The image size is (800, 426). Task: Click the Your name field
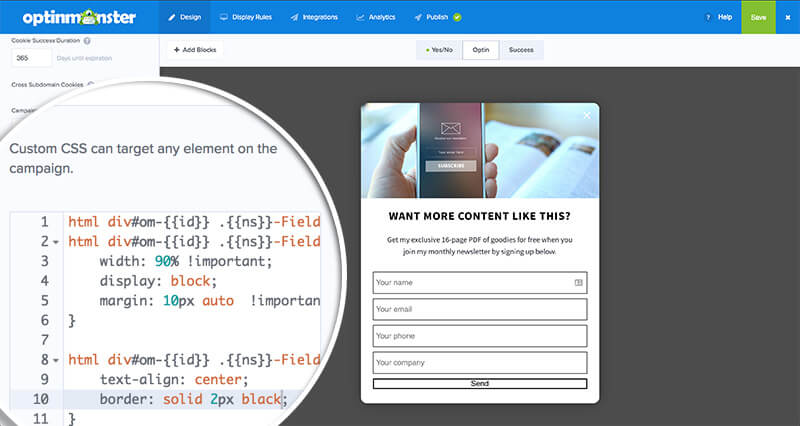click(x=480, y=283)
